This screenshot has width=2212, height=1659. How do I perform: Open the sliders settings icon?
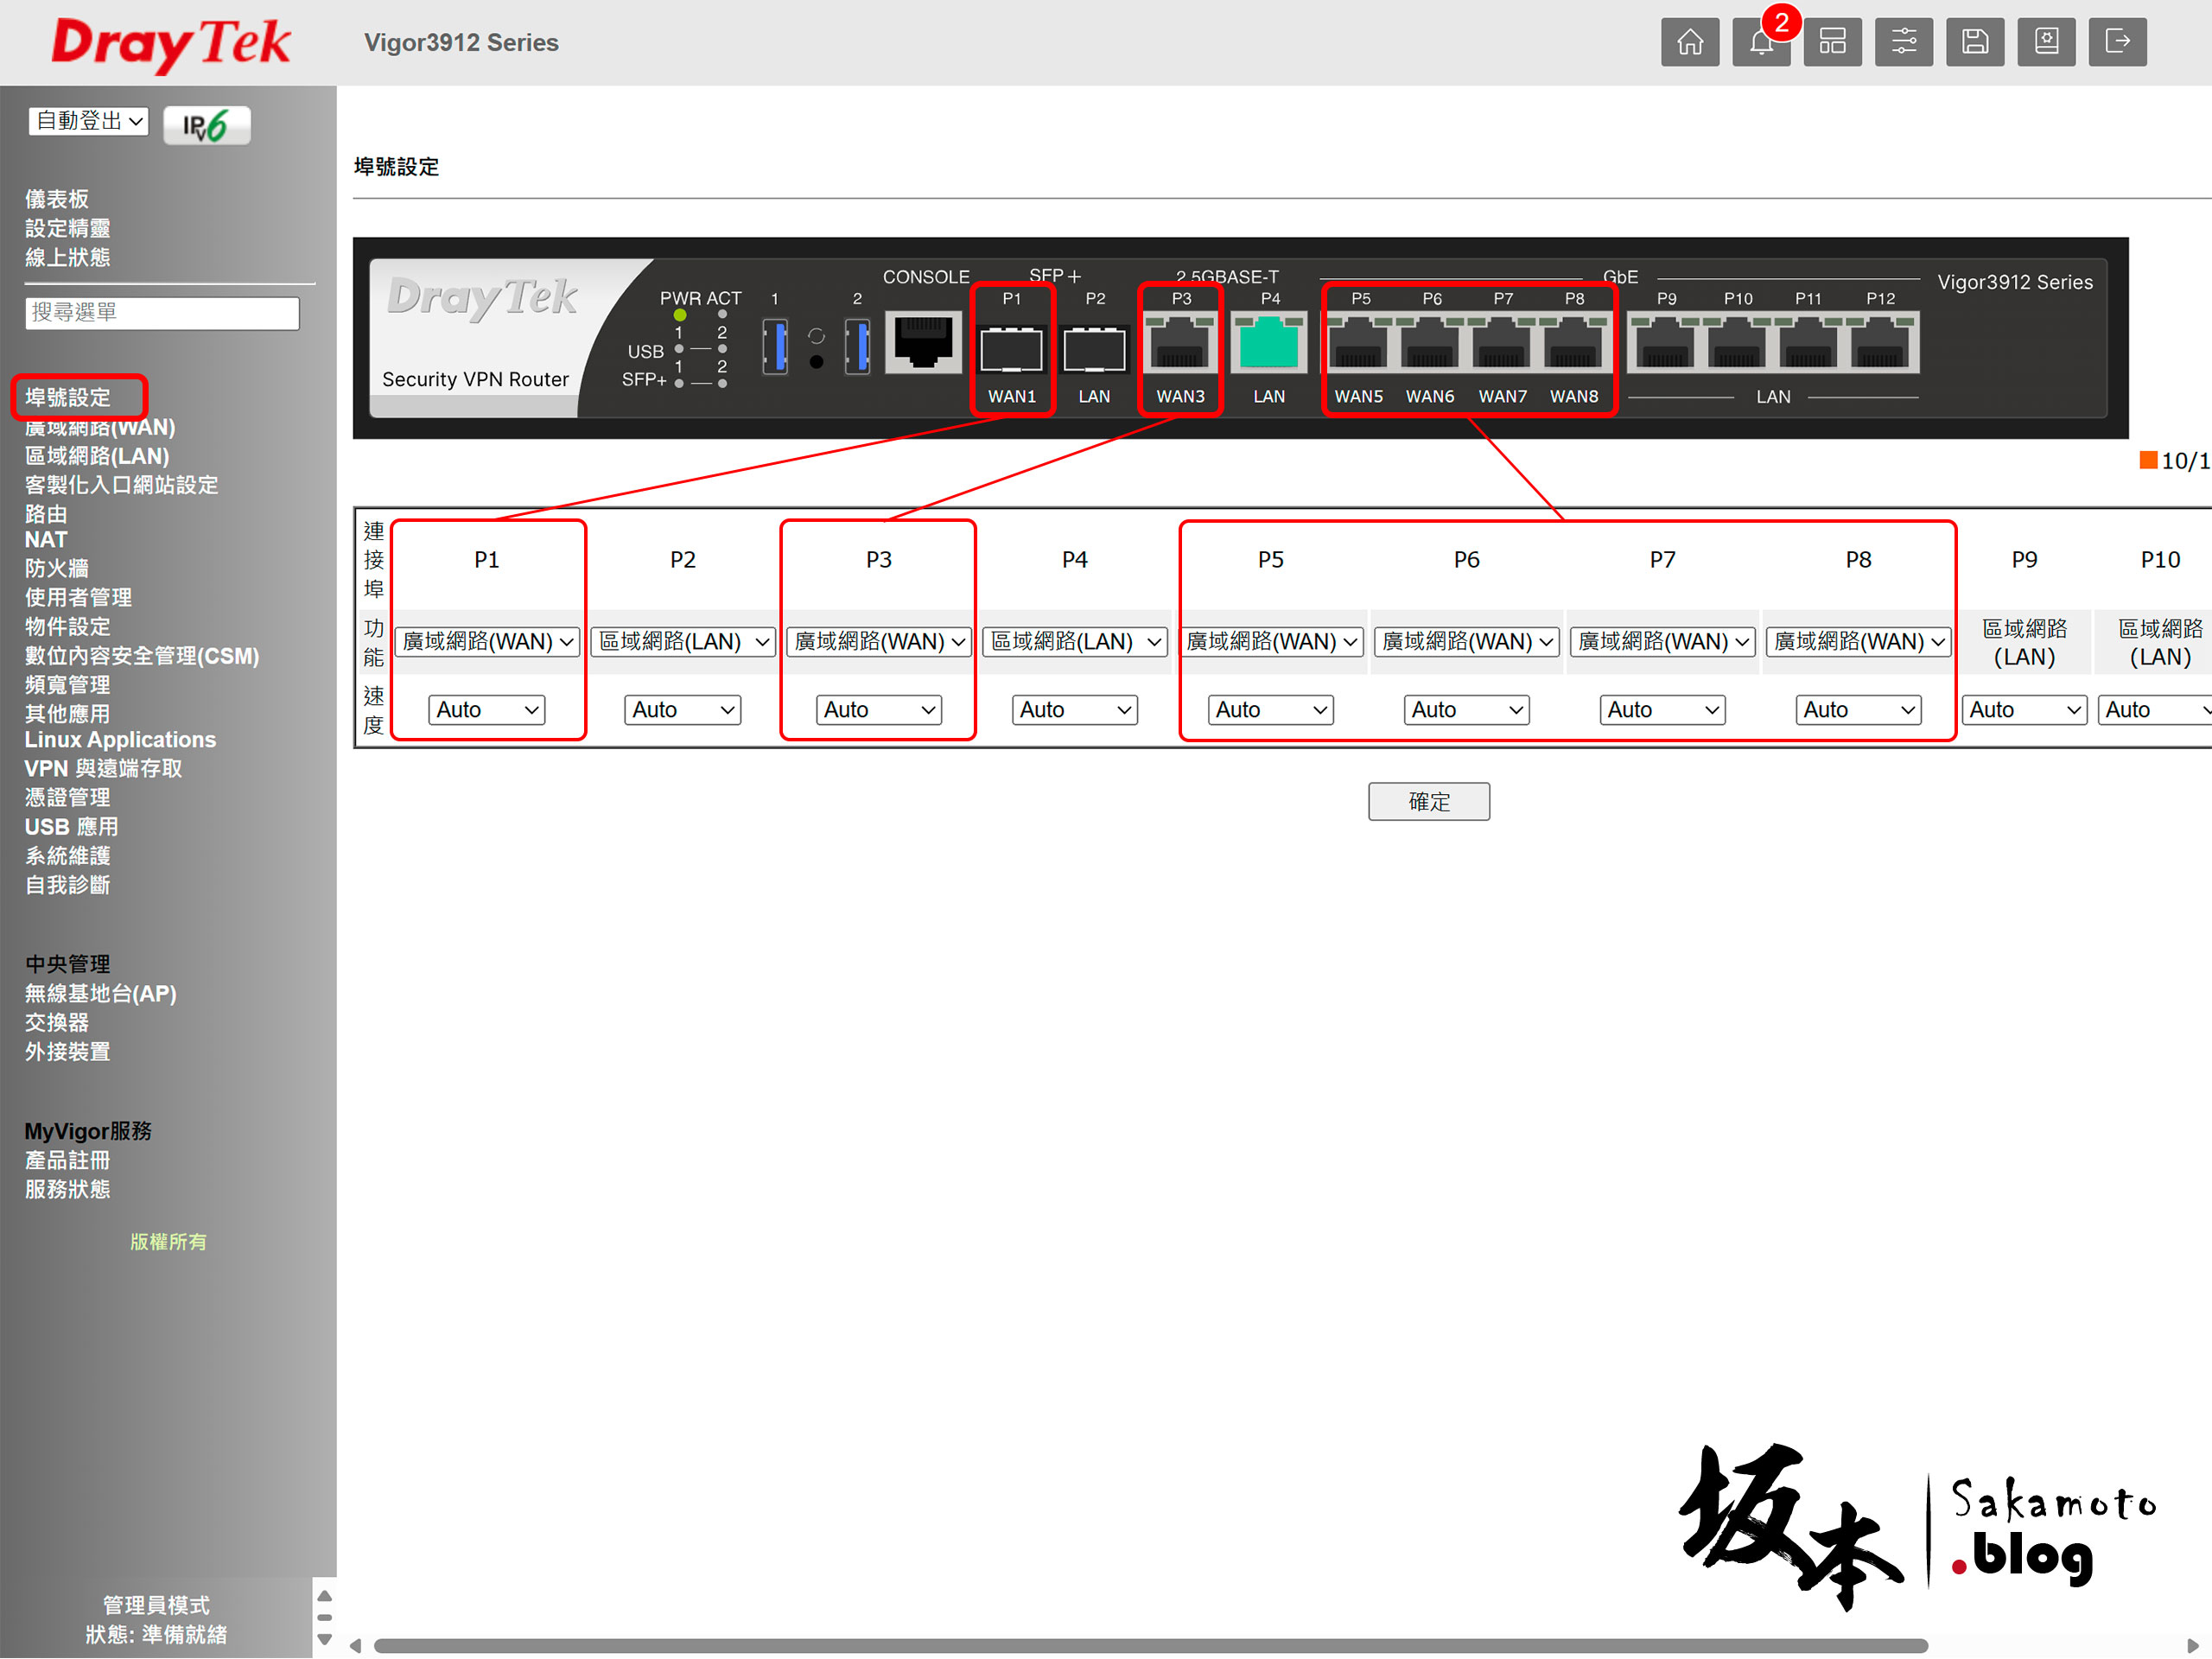click(1903, 42)
